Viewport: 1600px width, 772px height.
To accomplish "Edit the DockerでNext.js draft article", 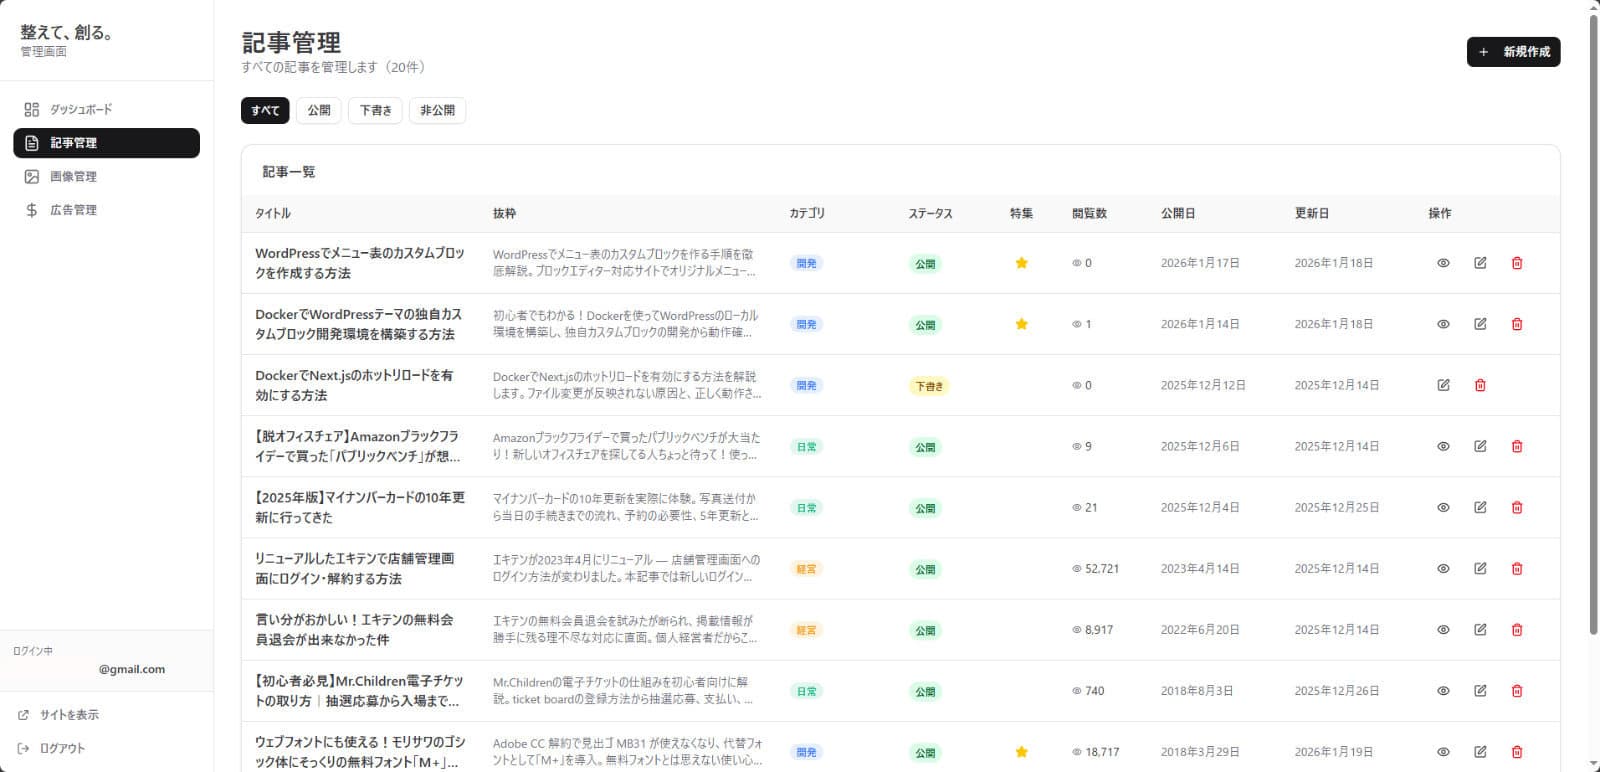I will tap(1443, 385).
